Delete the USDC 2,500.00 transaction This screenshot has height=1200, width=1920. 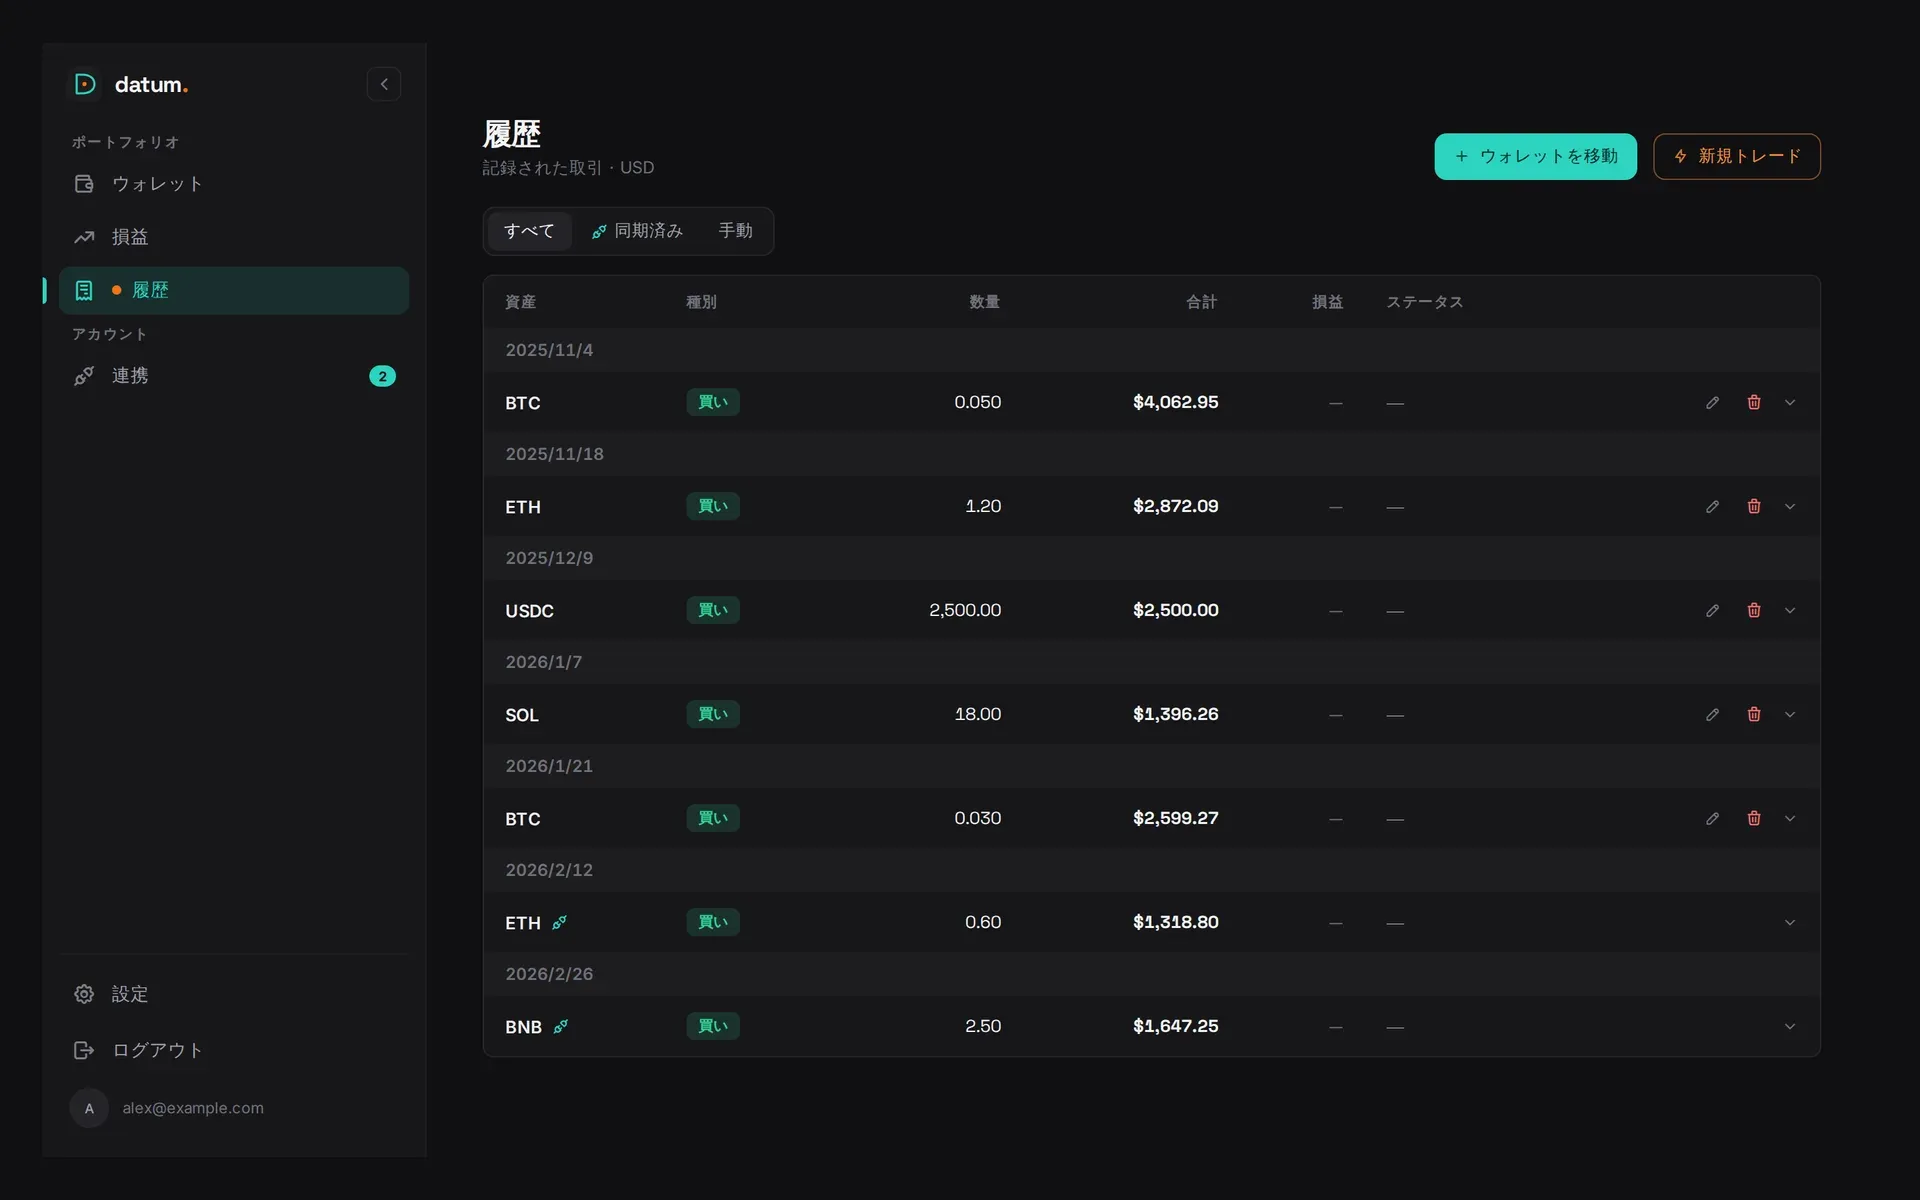1754,611
